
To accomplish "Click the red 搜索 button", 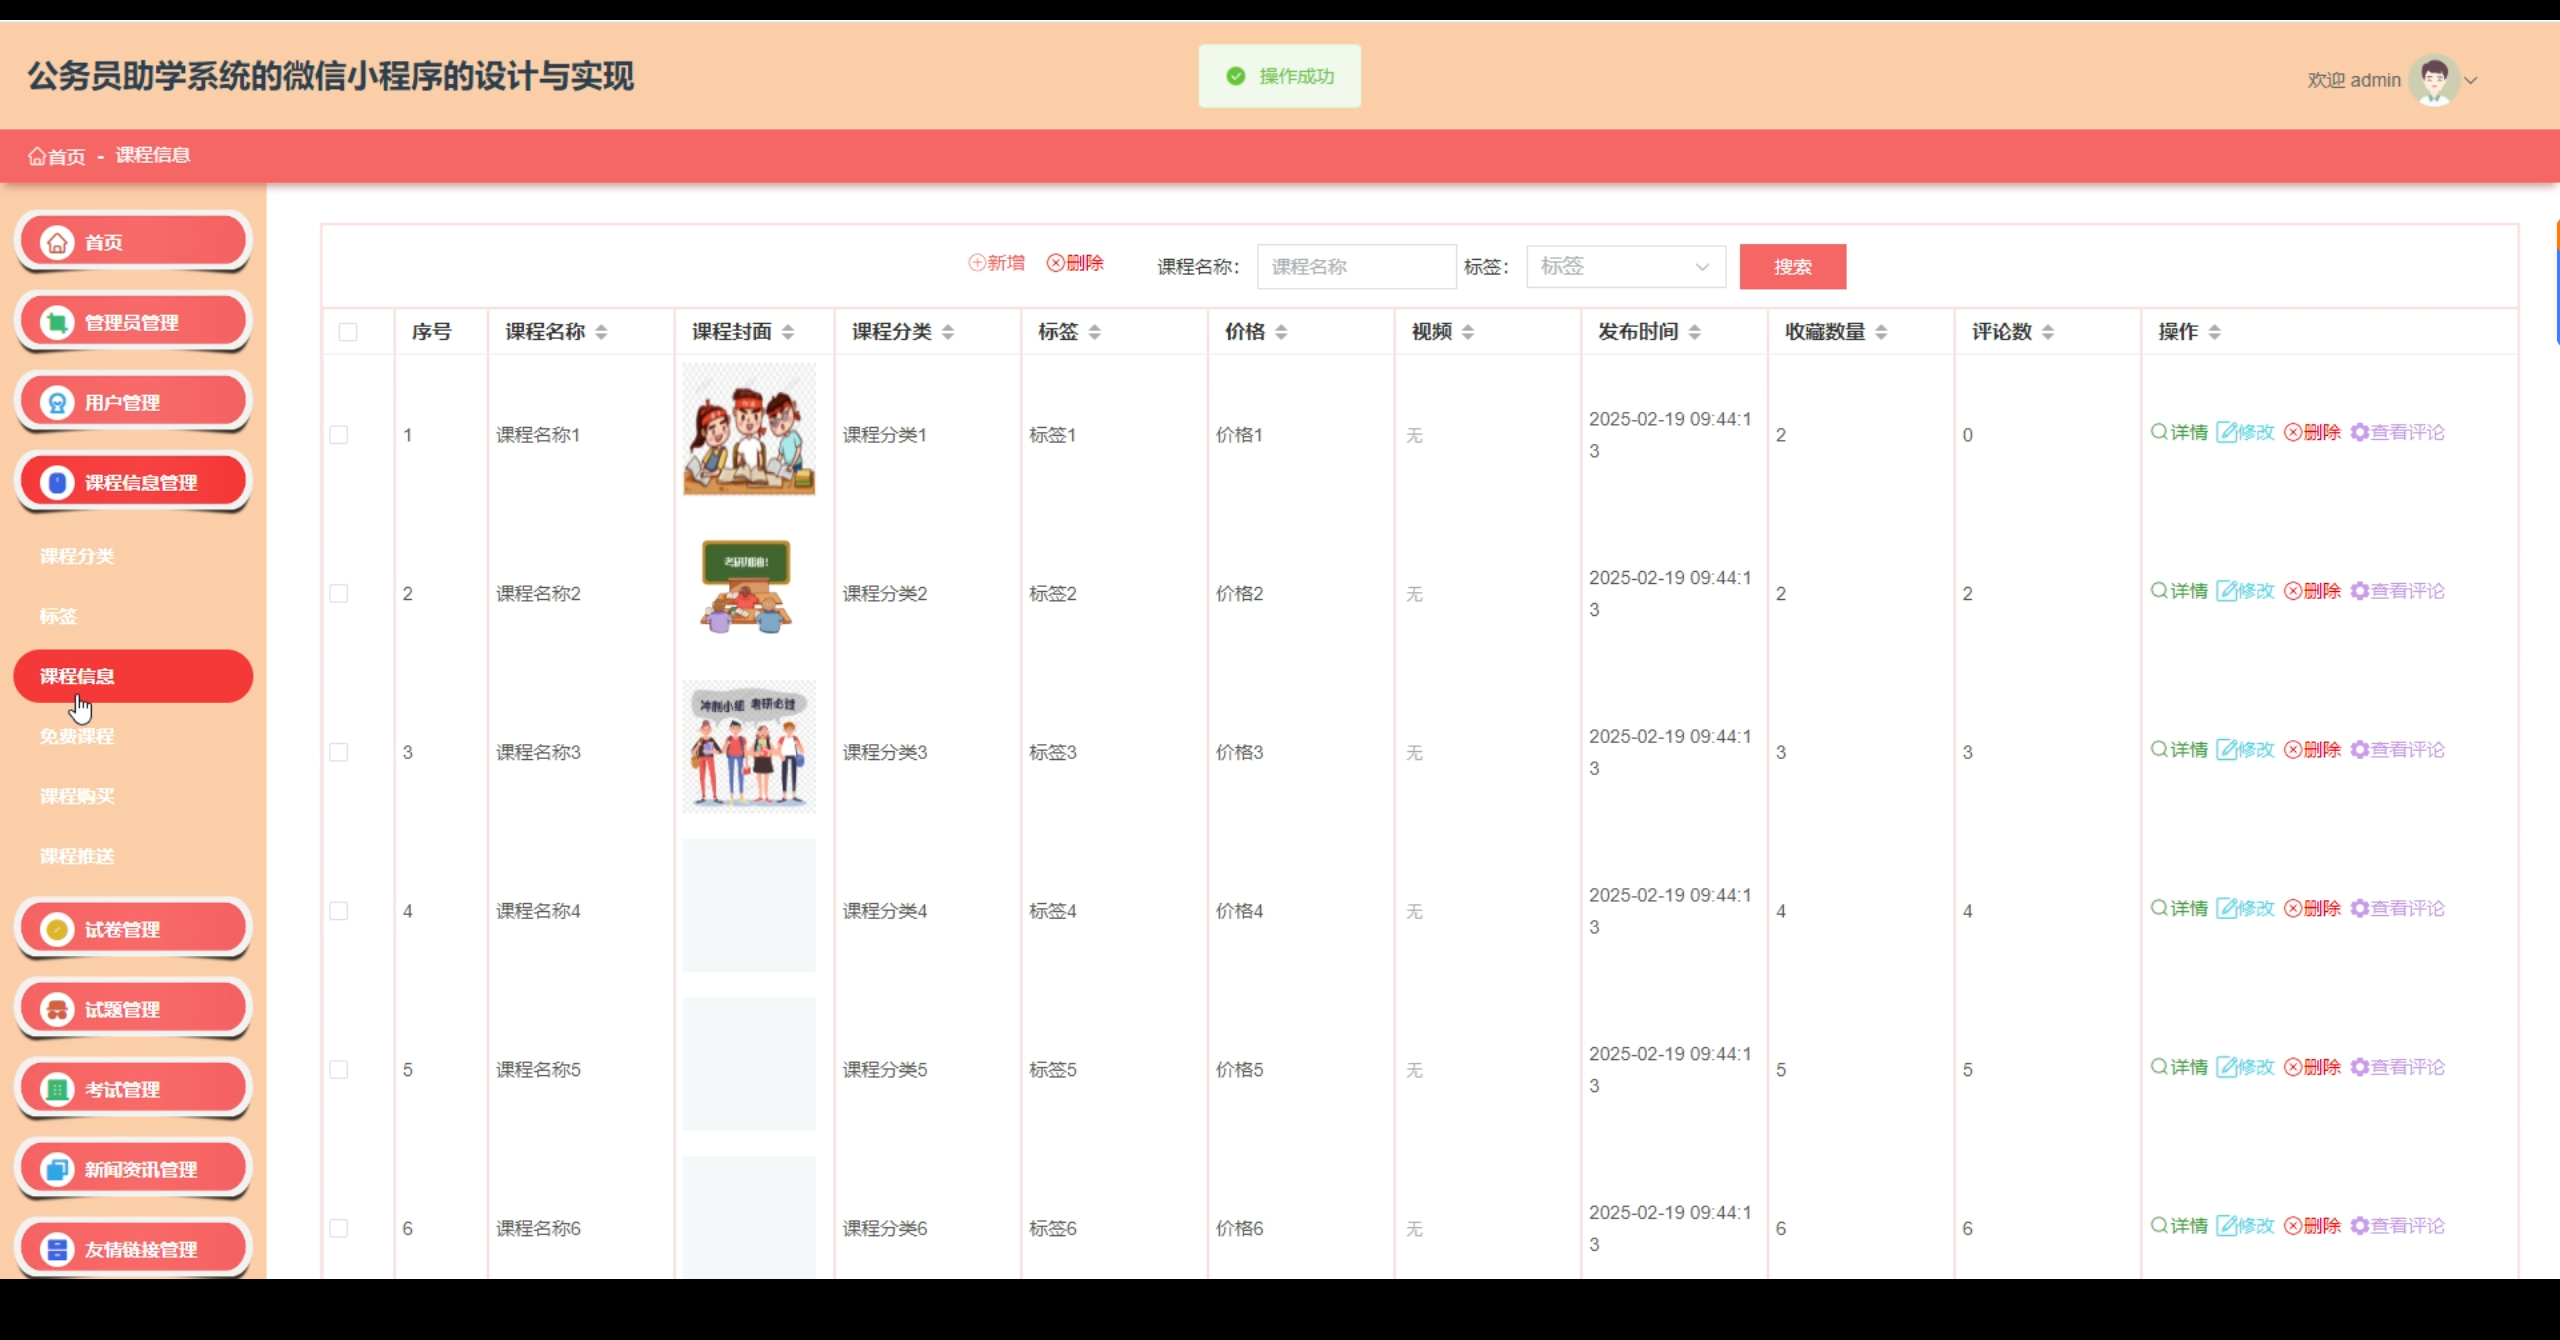I will pos(1792,267).
